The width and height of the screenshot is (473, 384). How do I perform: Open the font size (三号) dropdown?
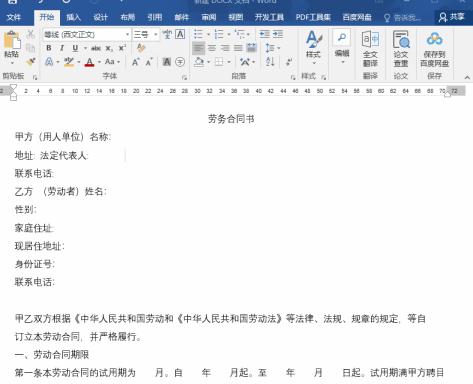pyautogui.click(x=155, y=35)
